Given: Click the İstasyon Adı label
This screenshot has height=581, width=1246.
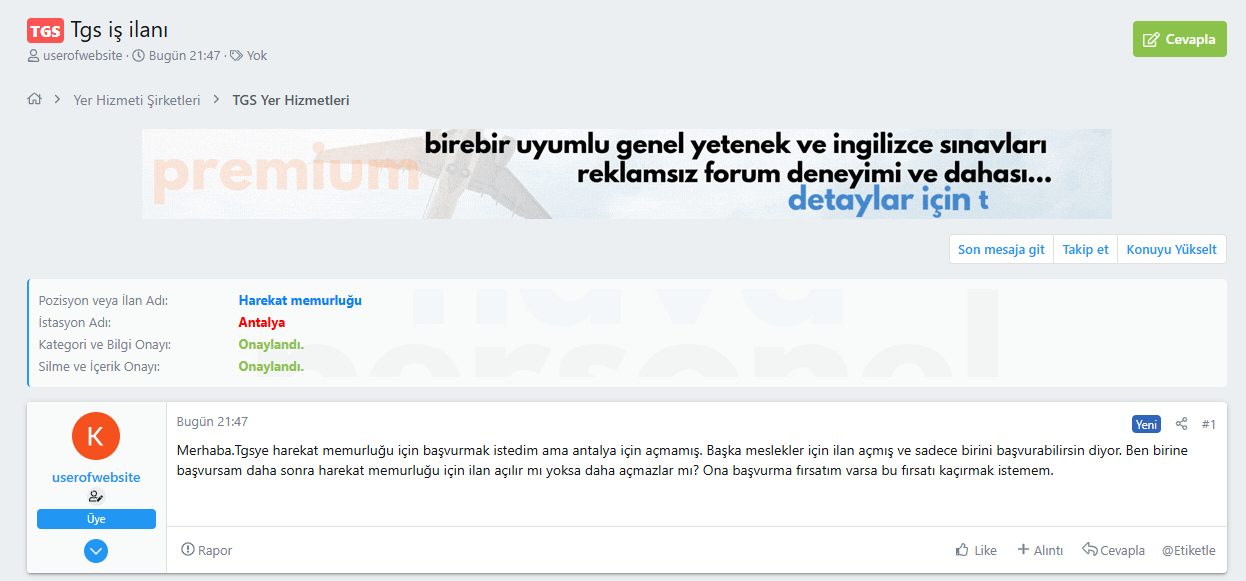Looking at the screenshot, I should coord(74,322).
